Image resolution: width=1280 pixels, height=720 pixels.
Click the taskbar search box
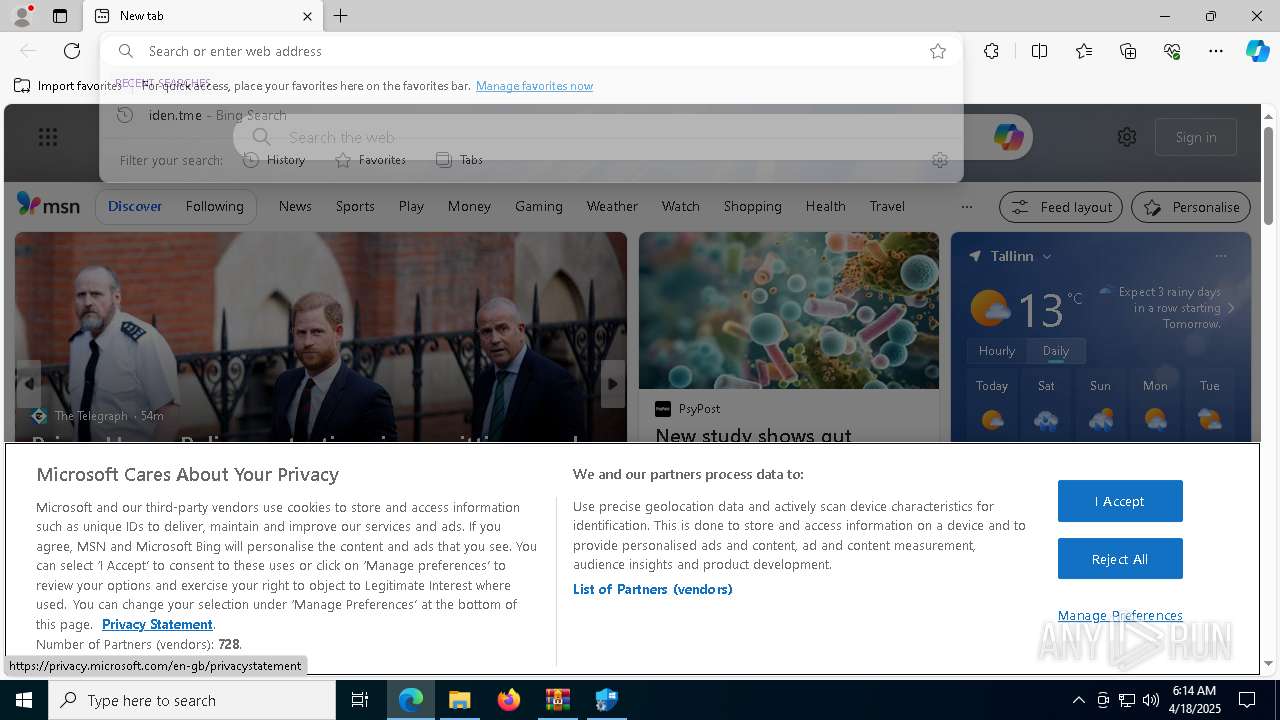pyautogui.click(x=192, y=700)
